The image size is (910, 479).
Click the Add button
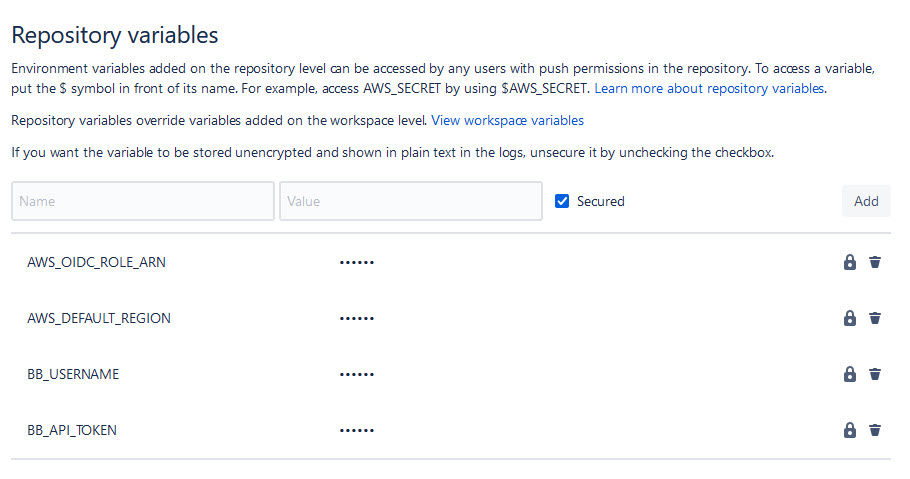[x=866, y=201]
